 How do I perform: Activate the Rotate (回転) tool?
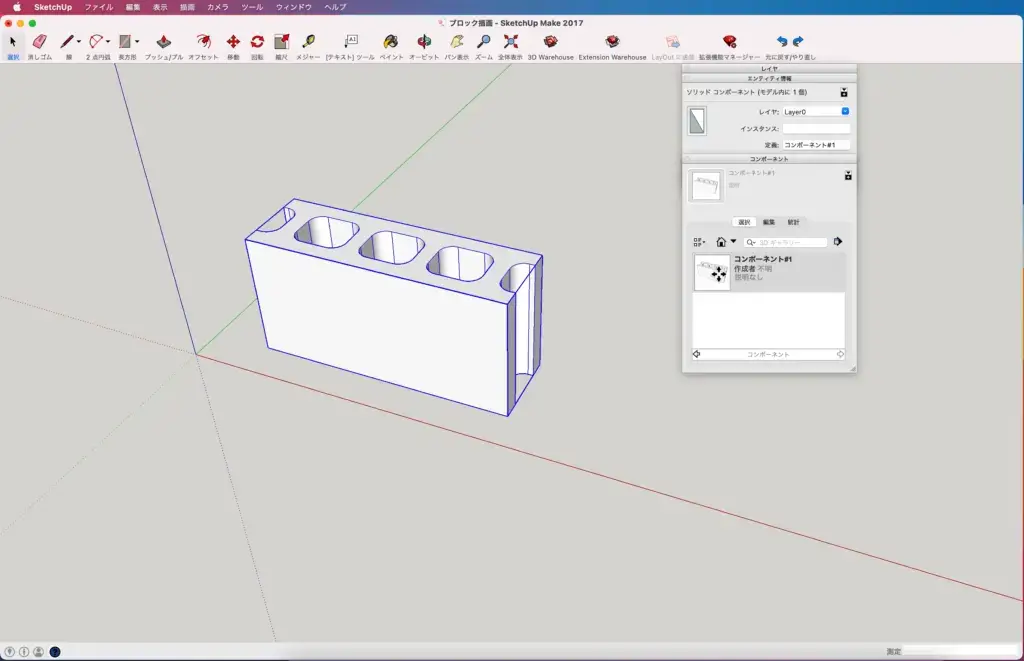257,42
